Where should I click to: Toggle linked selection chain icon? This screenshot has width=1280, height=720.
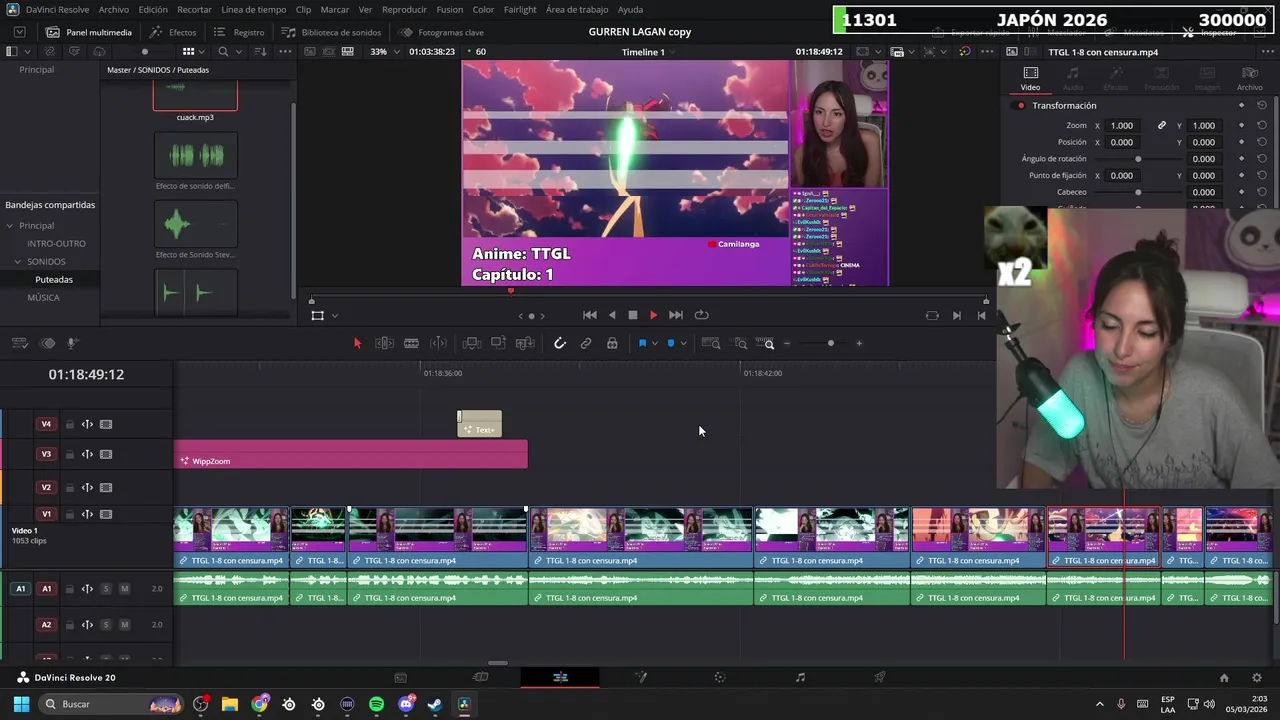[x=586, y=343]
